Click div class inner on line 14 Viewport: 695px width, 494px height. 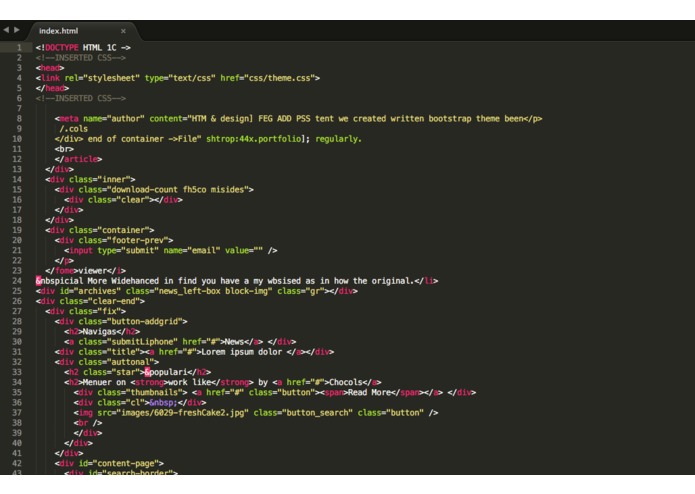pos(90,179)
